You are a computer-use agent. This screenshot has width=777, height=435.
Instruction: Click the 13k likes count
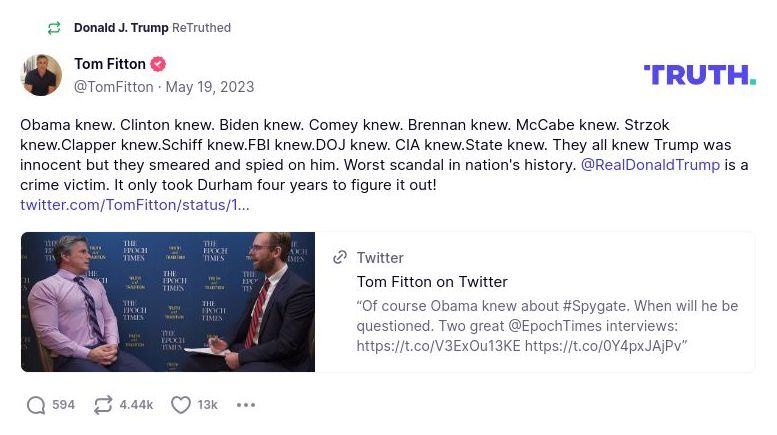[207, 405]
